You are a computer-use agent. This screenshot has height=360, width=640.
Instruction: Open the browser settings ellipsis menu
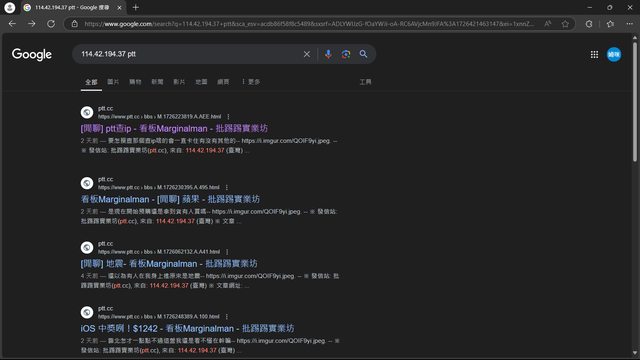click(630, 24)
